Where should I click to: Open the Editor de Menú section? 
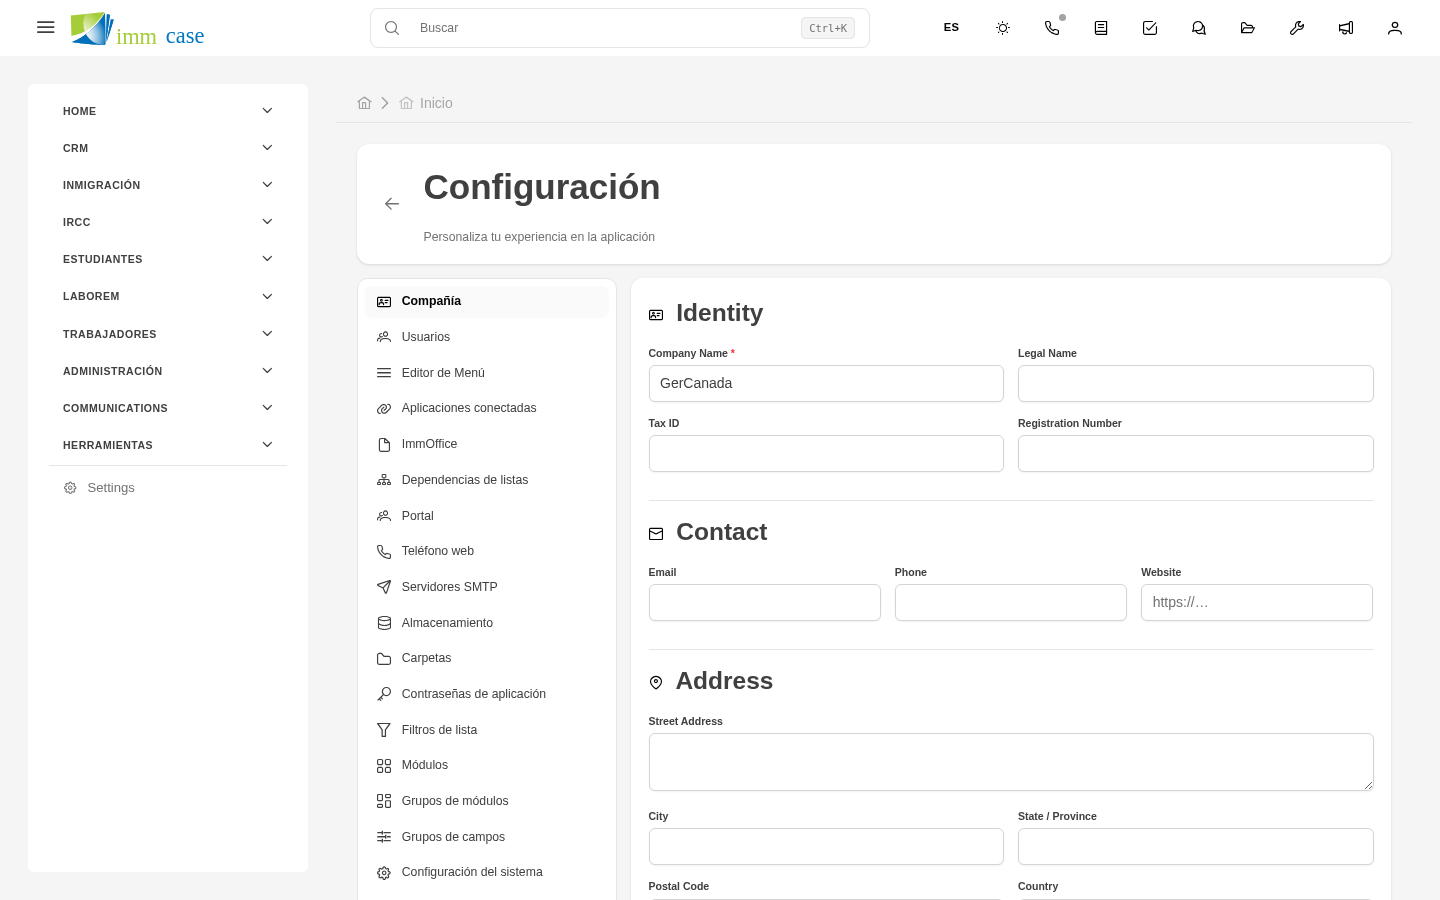point(487,373)
